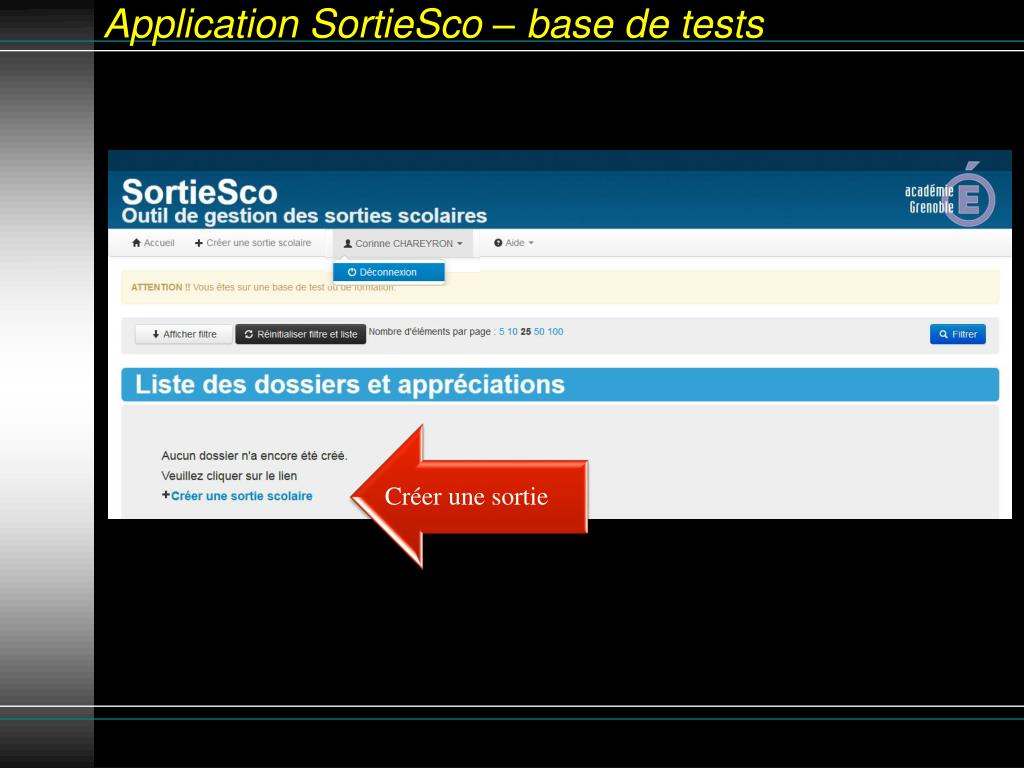Viewport: 1024px width, 768px height.
Task: Go to the Accueil home link
Action: click(x=153, y=243)
